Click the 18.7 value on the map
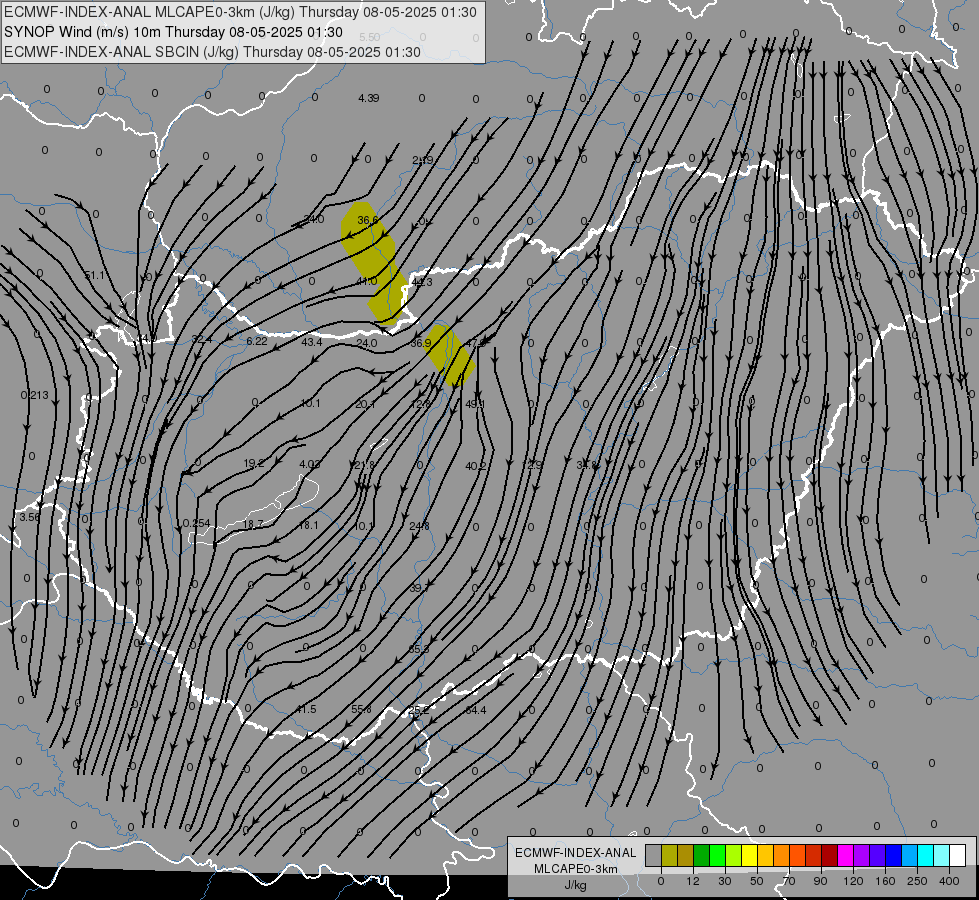The image size is (979, 900). click(x=253, y=524)
